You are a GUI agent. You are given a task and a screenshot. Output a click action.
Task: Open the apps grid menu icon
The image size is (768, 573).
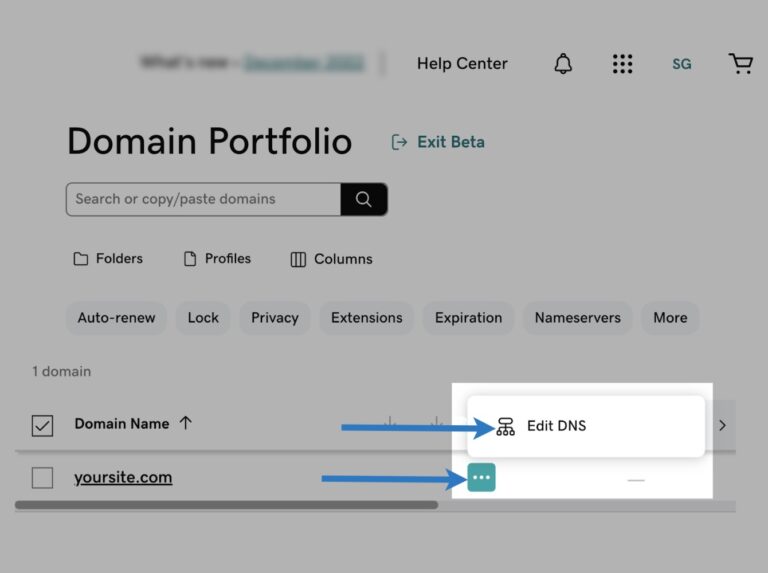[622, 64]
